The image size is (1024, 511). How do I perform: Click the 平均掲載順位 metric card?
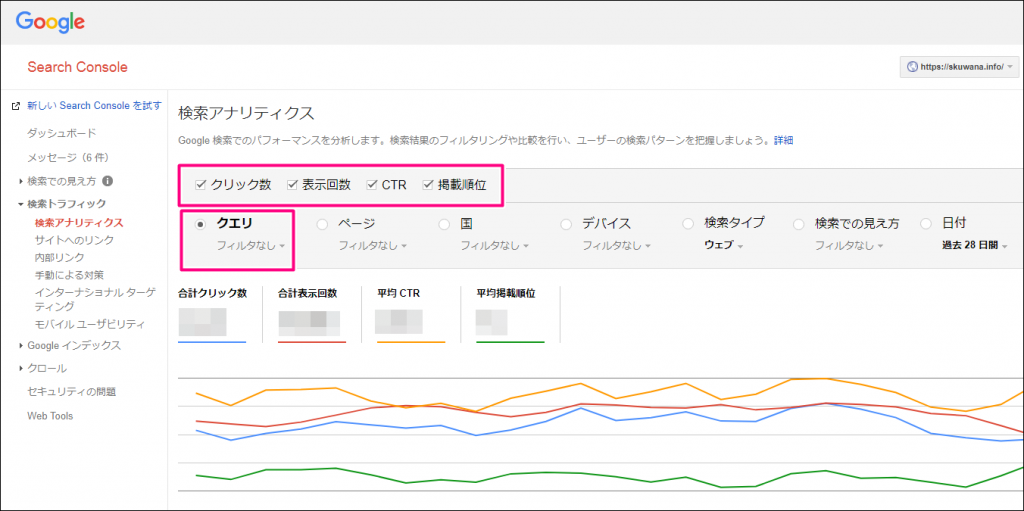[x=511, y=314]
